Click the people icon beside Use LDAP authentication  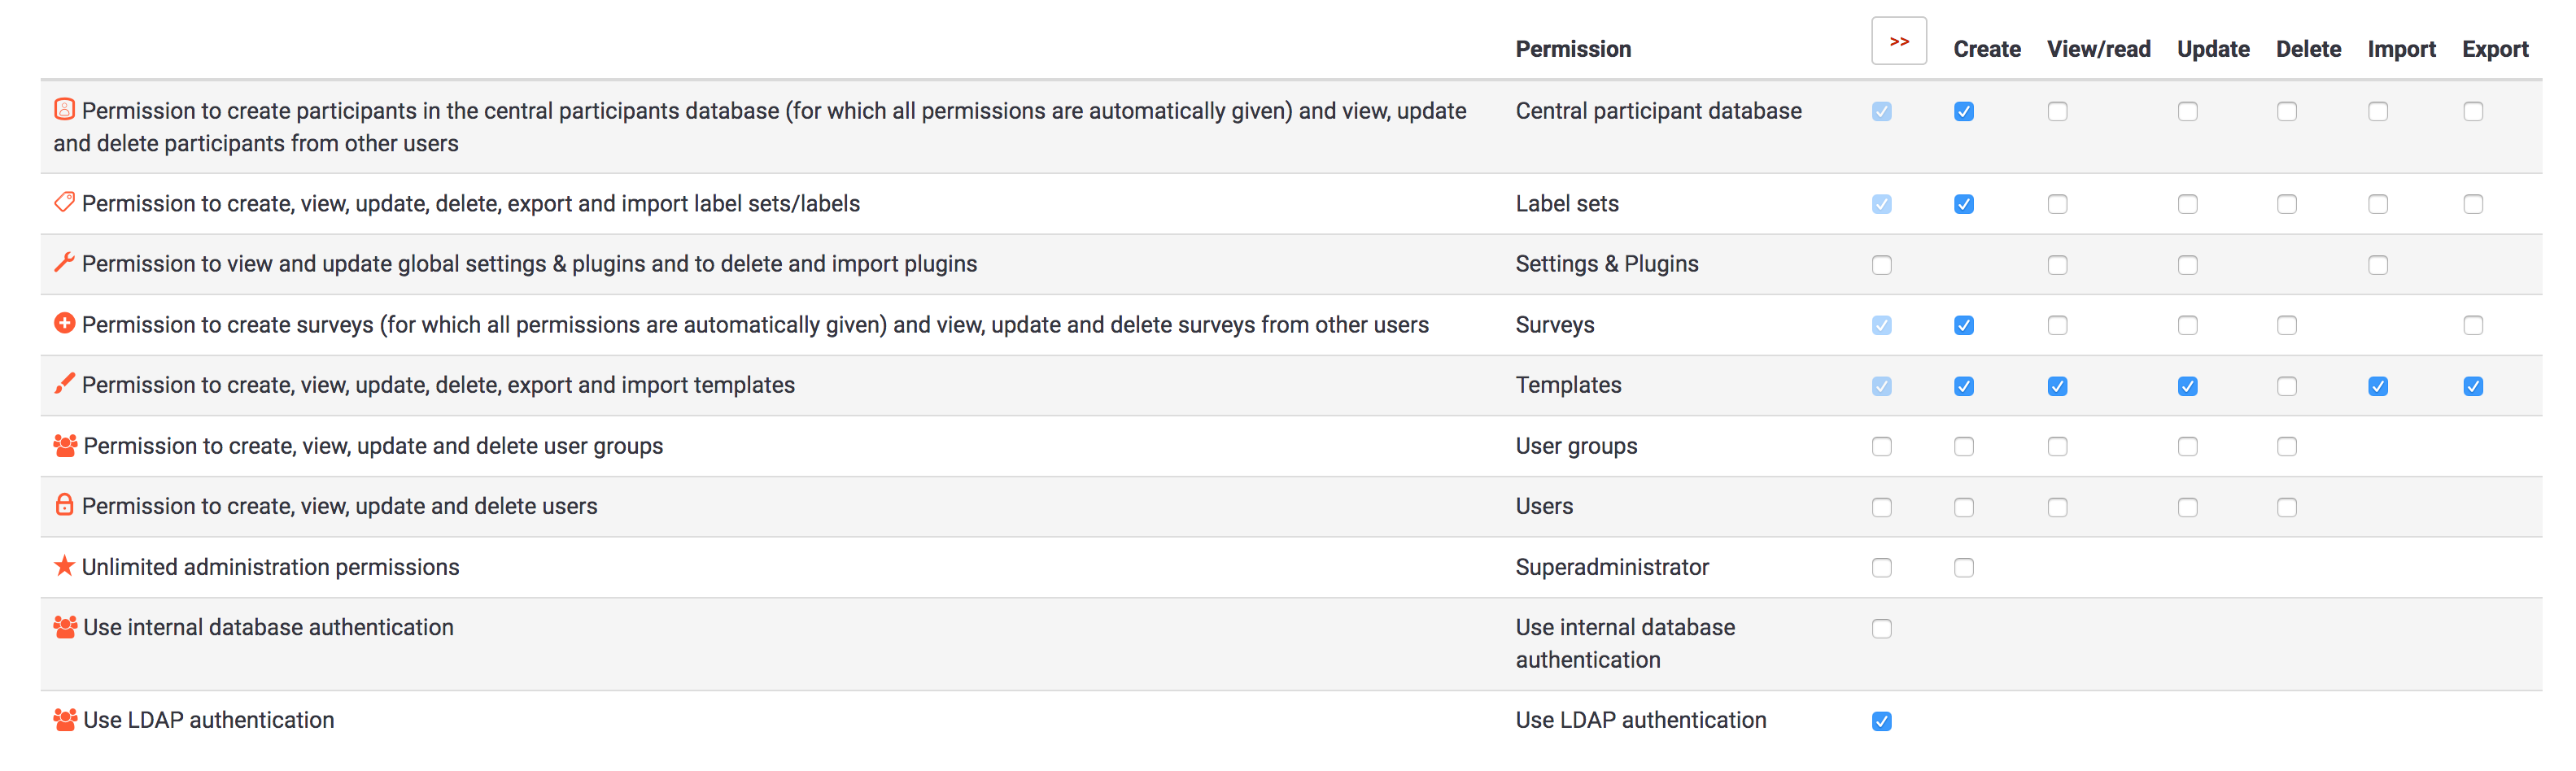point(65,720)
